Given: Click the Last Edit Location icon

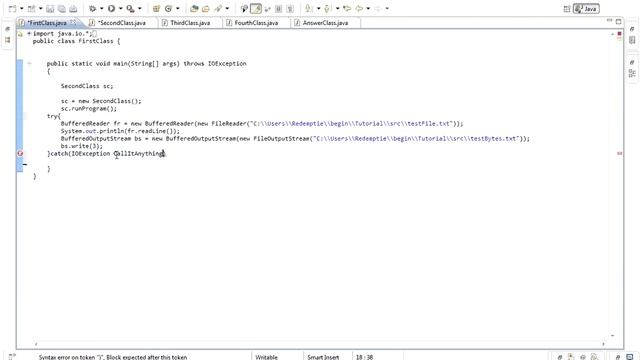Looking at the screenshot, I should click(x=347, y=9).
